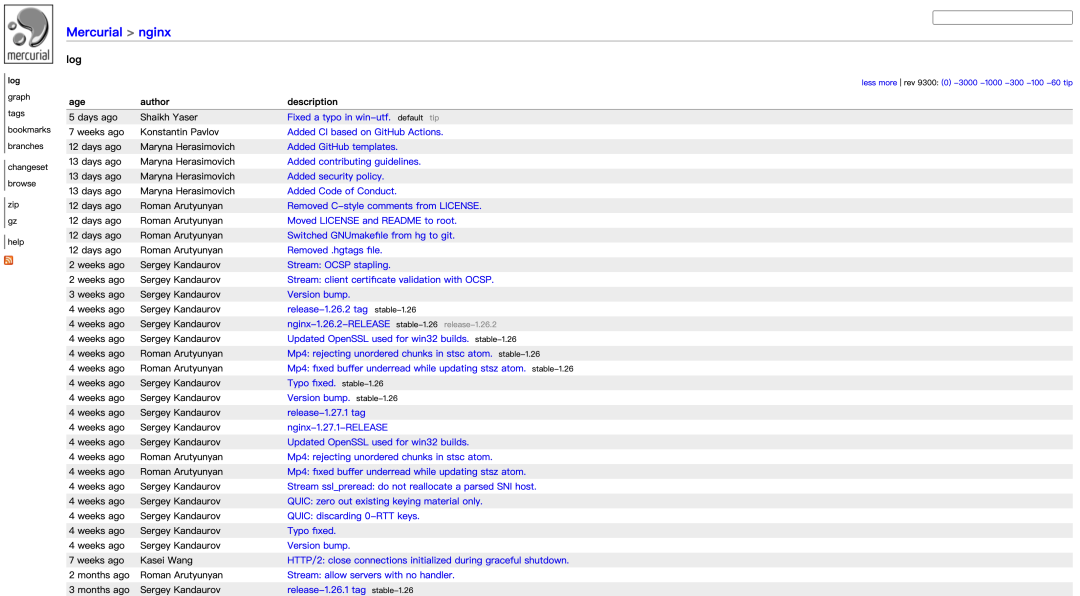This screenshot has height=596, width=1080.
Task: Open 'Added contributing guidelines.' commit
Action: pyautogui.click(x=354, y=162)
